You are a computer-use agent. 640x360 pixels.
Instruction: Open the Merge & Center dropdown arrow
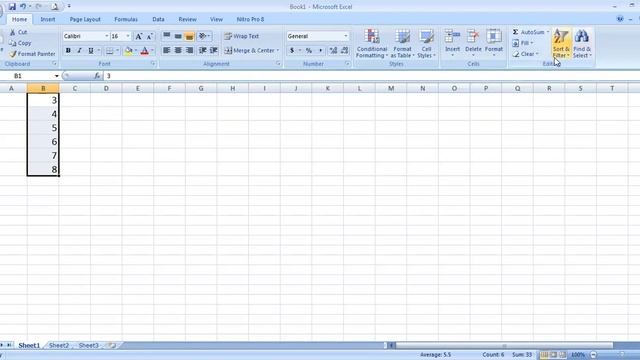click(278, 51)
